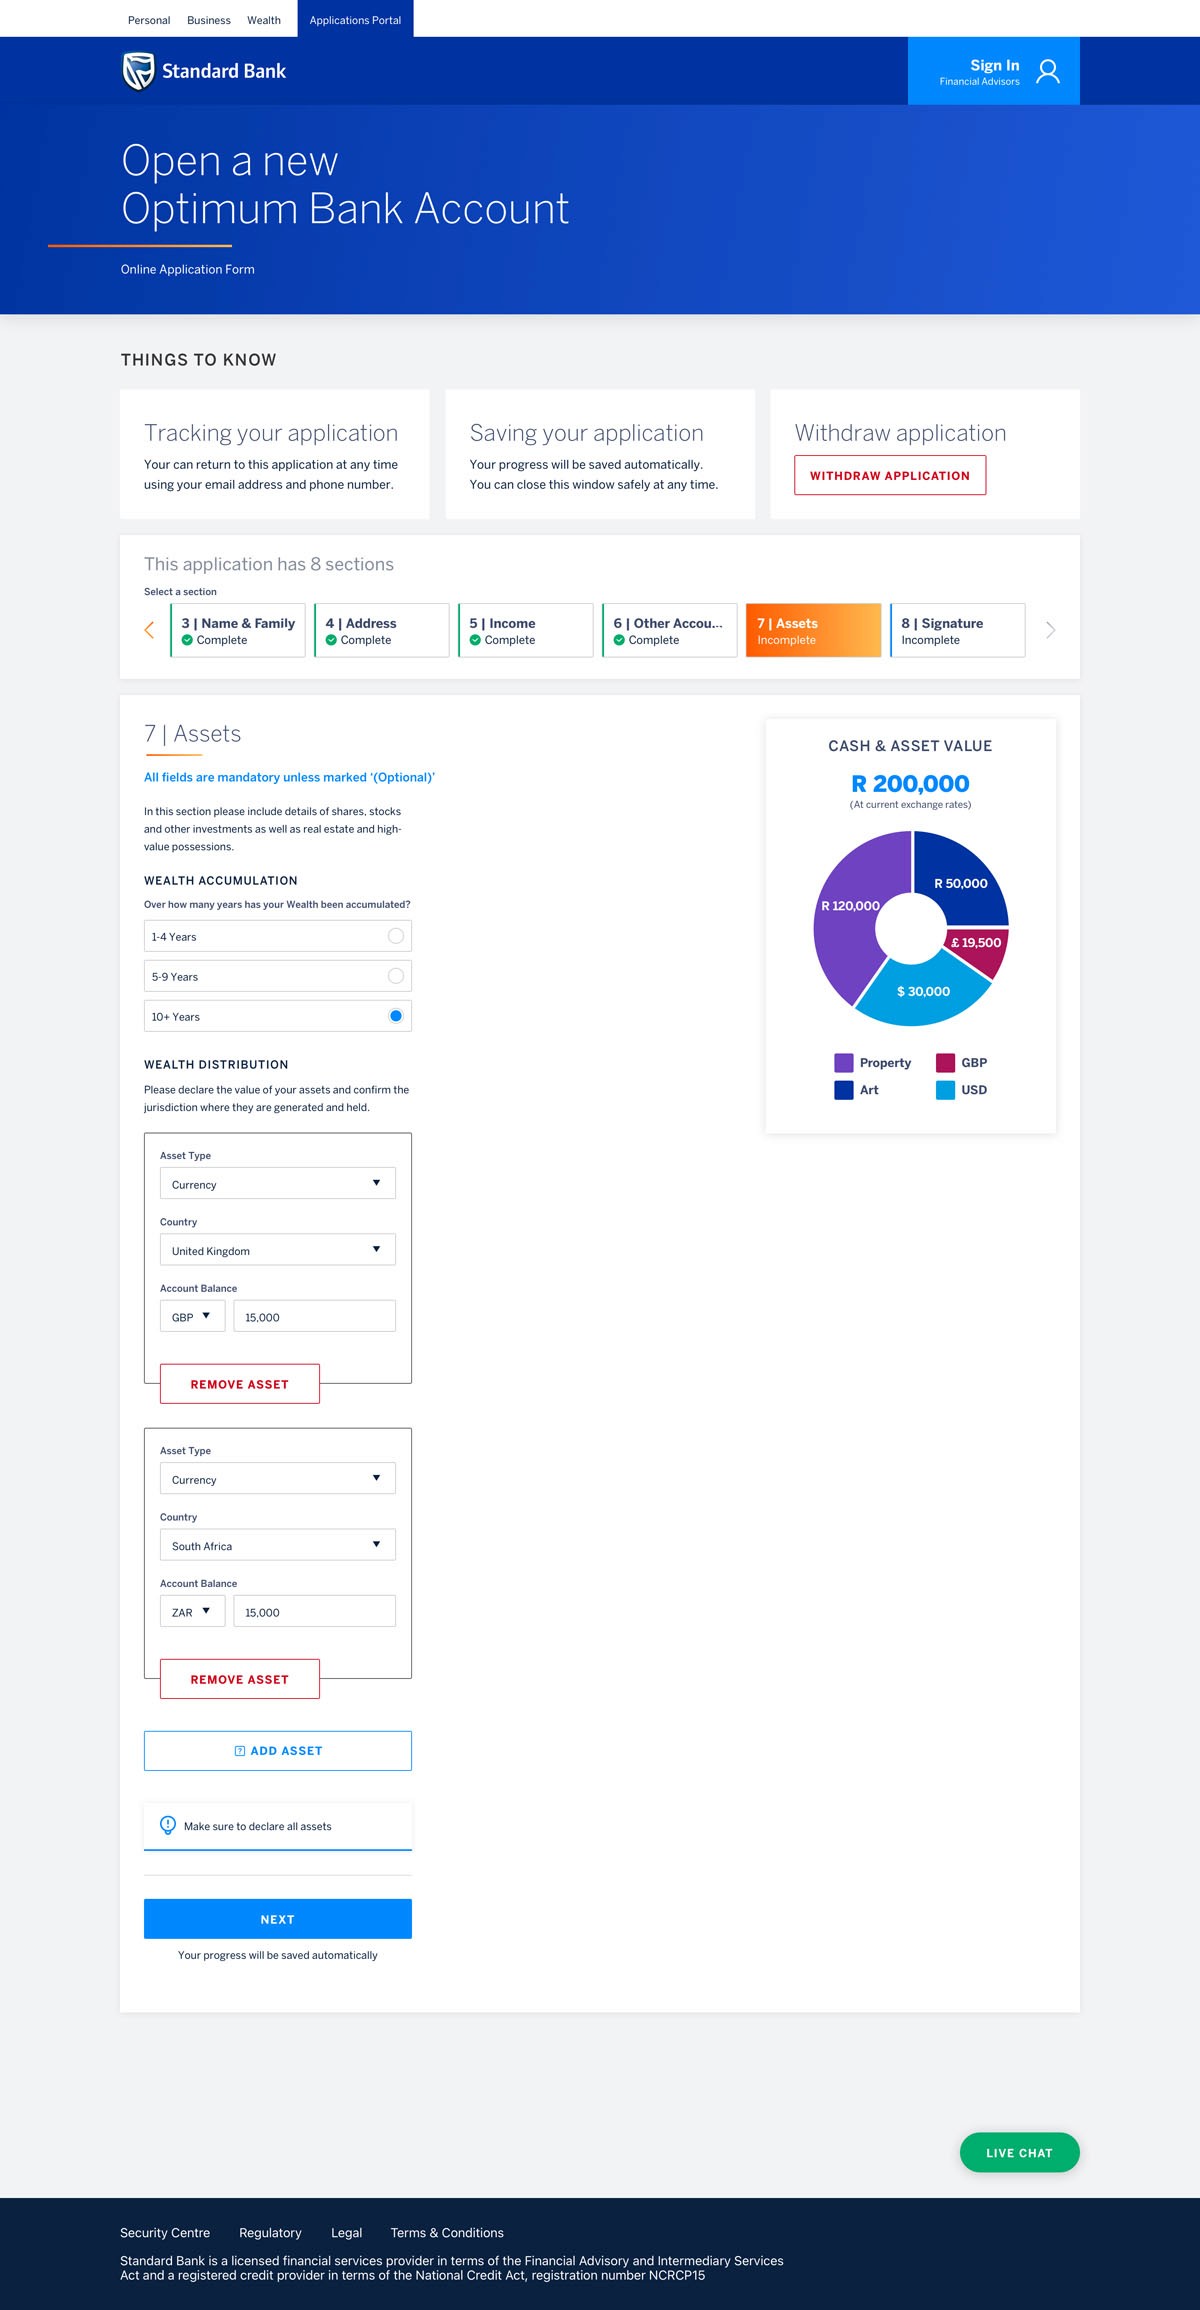Viewport: 1200px width, 2310px height.
Task: Click the left orange section carousel arrow
Action: coord(149,630)
